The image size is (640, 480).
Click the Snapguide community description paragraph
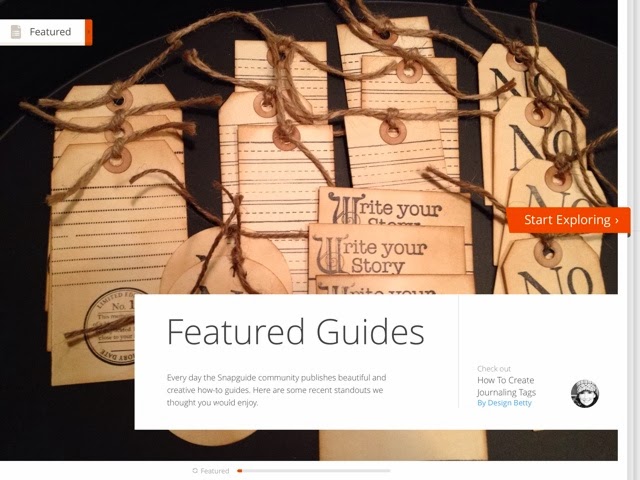(276, 390)
